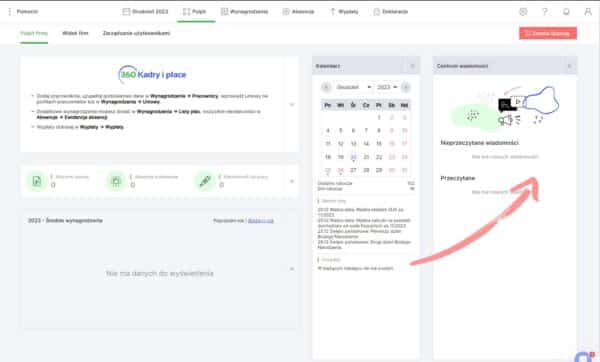Open the 2023 year dropdown
This screenshot has height=362, width=600.
[387, 87]
